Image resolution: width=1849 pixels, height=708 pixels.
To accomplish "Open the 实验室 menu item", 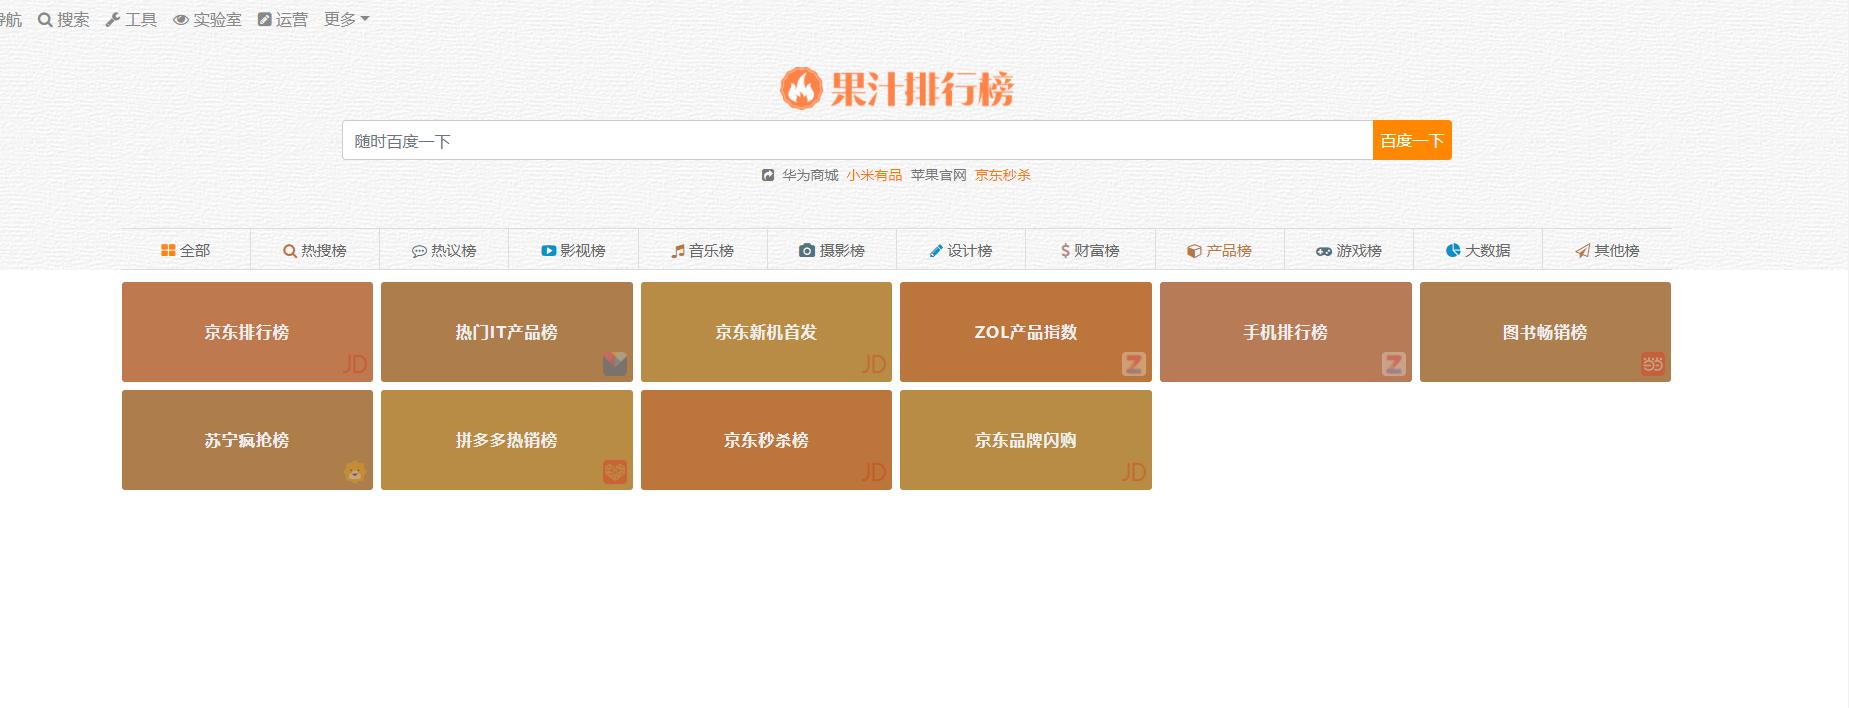I will 207,19.
